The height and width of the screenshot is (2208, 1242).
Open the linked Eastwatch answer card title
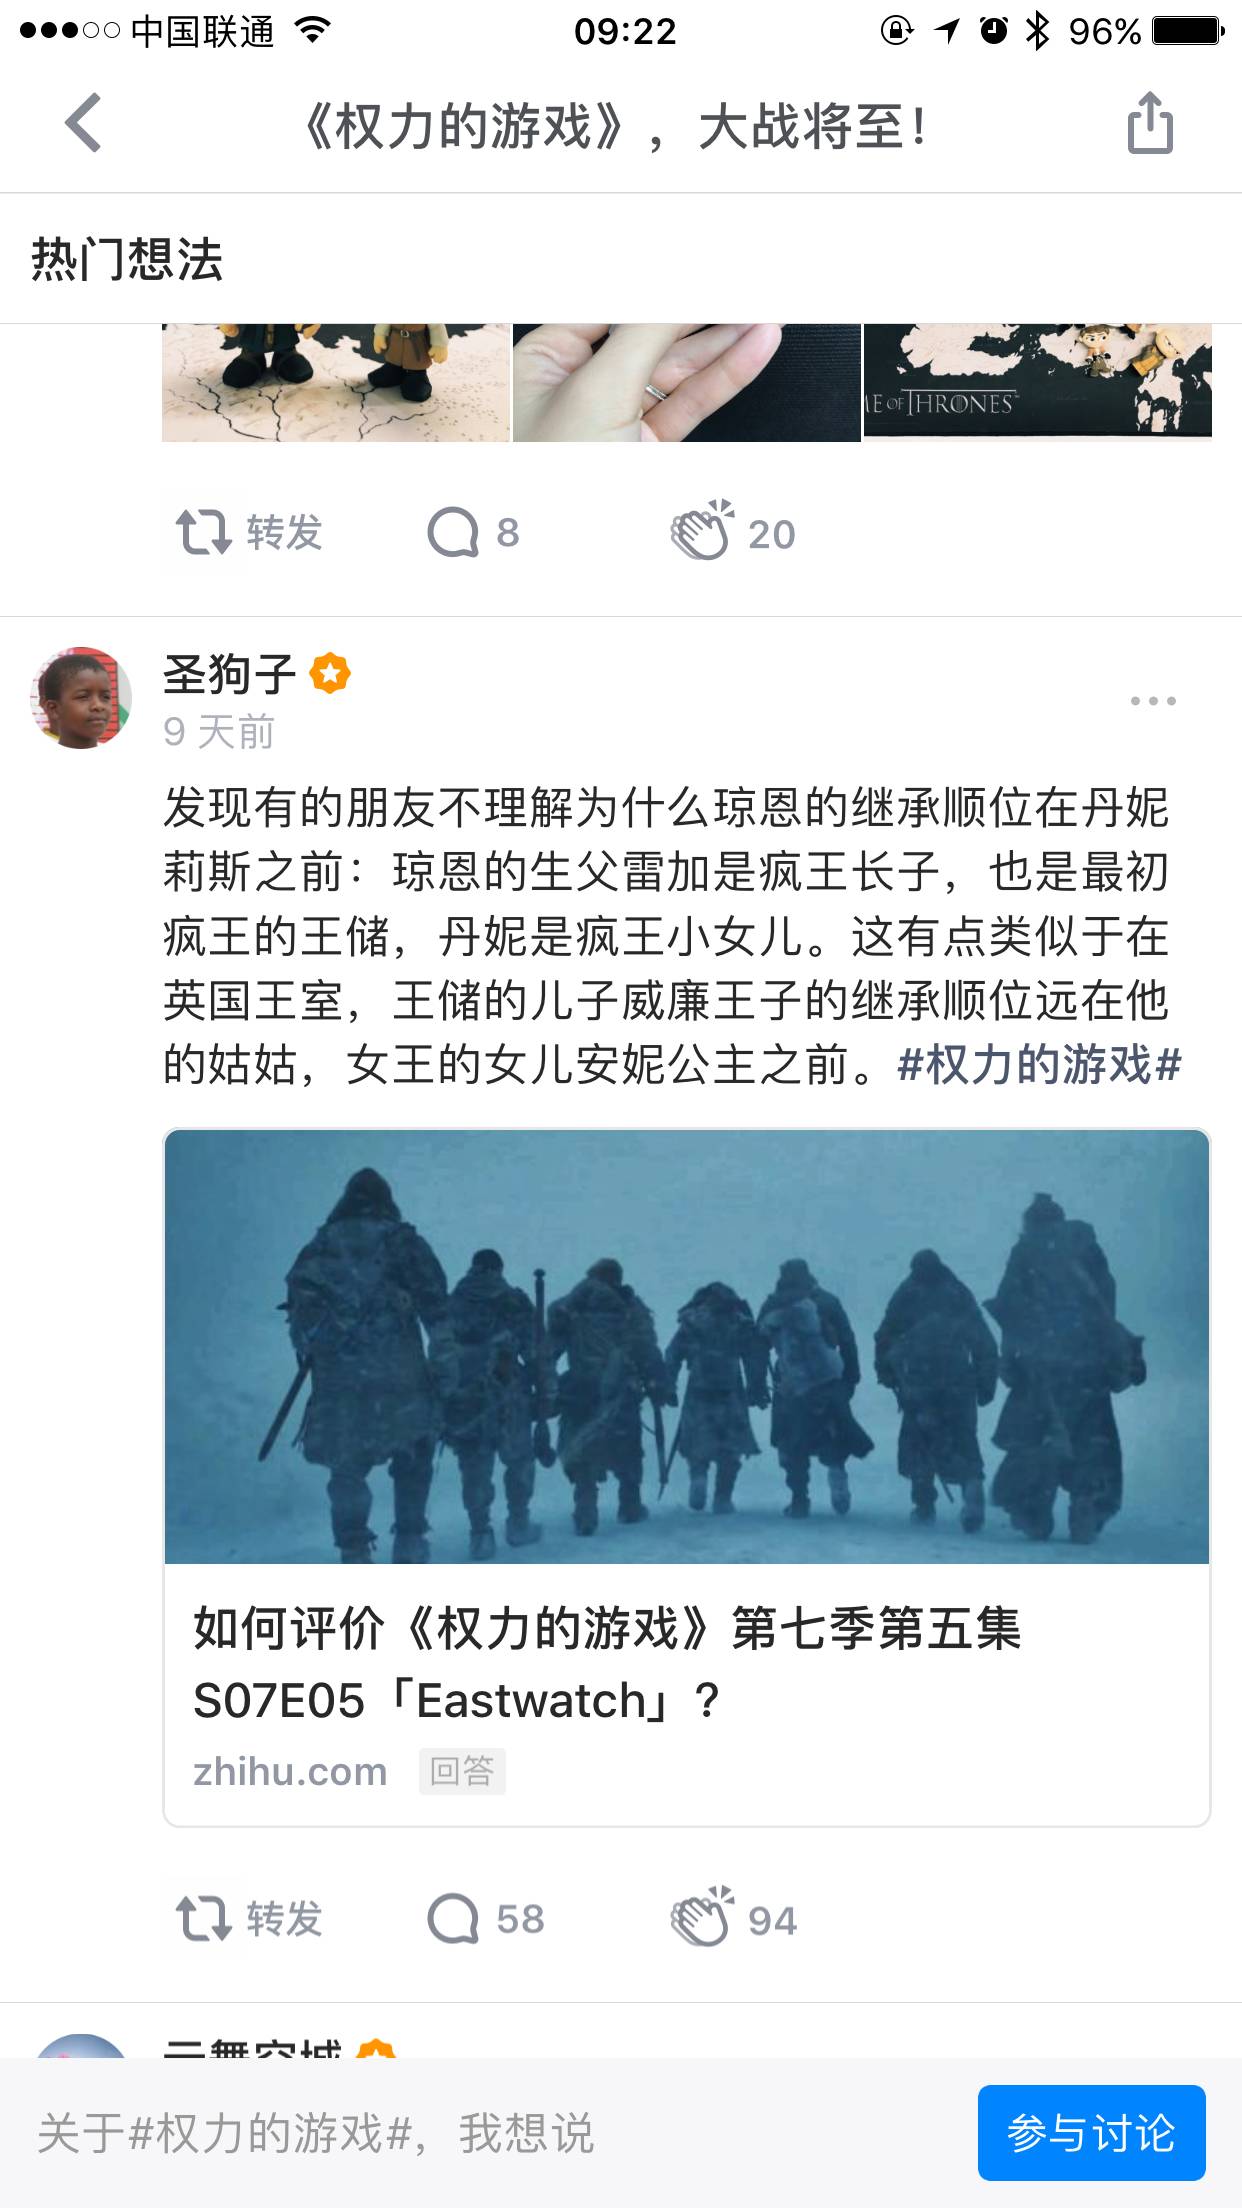tap(607, 1664)
